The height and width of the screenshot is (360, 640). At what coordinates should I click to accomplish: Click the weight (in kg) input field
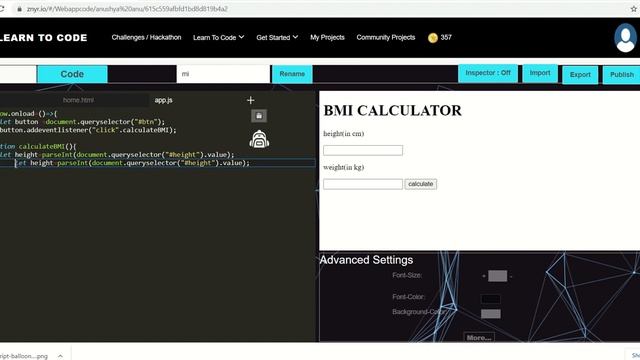click(x=363, y=184)
